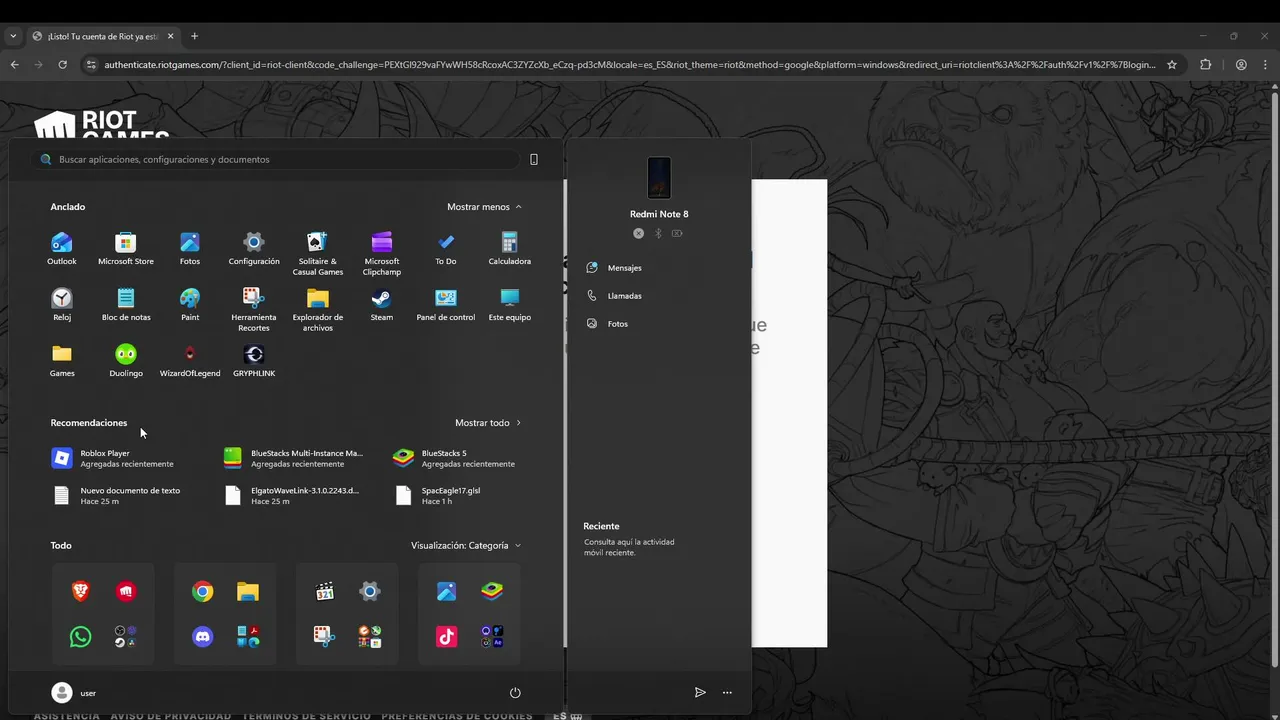Open phone panel more options
Viewport: 1280px width, 720px height.
[x=727, y=692]
